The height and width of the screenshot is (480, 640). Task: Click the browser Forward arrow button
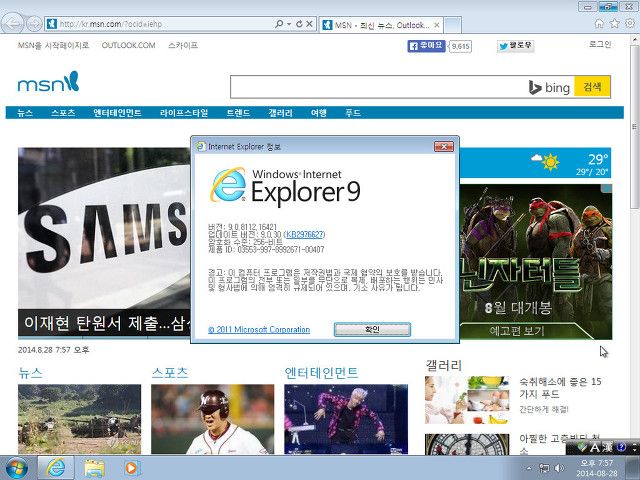coord(34,24)
